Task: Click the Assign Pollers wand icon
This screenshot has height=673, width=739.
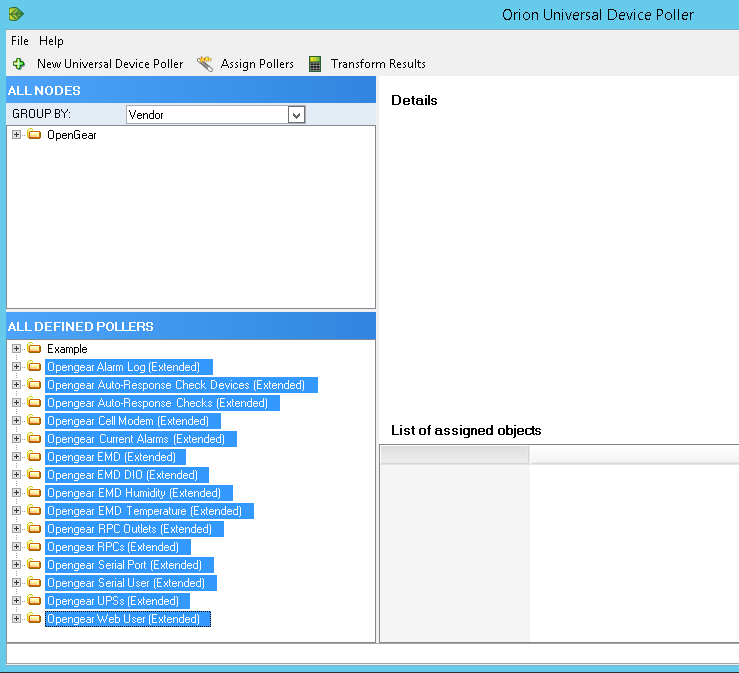Action: pyautogui.click(x=205, y=64)
